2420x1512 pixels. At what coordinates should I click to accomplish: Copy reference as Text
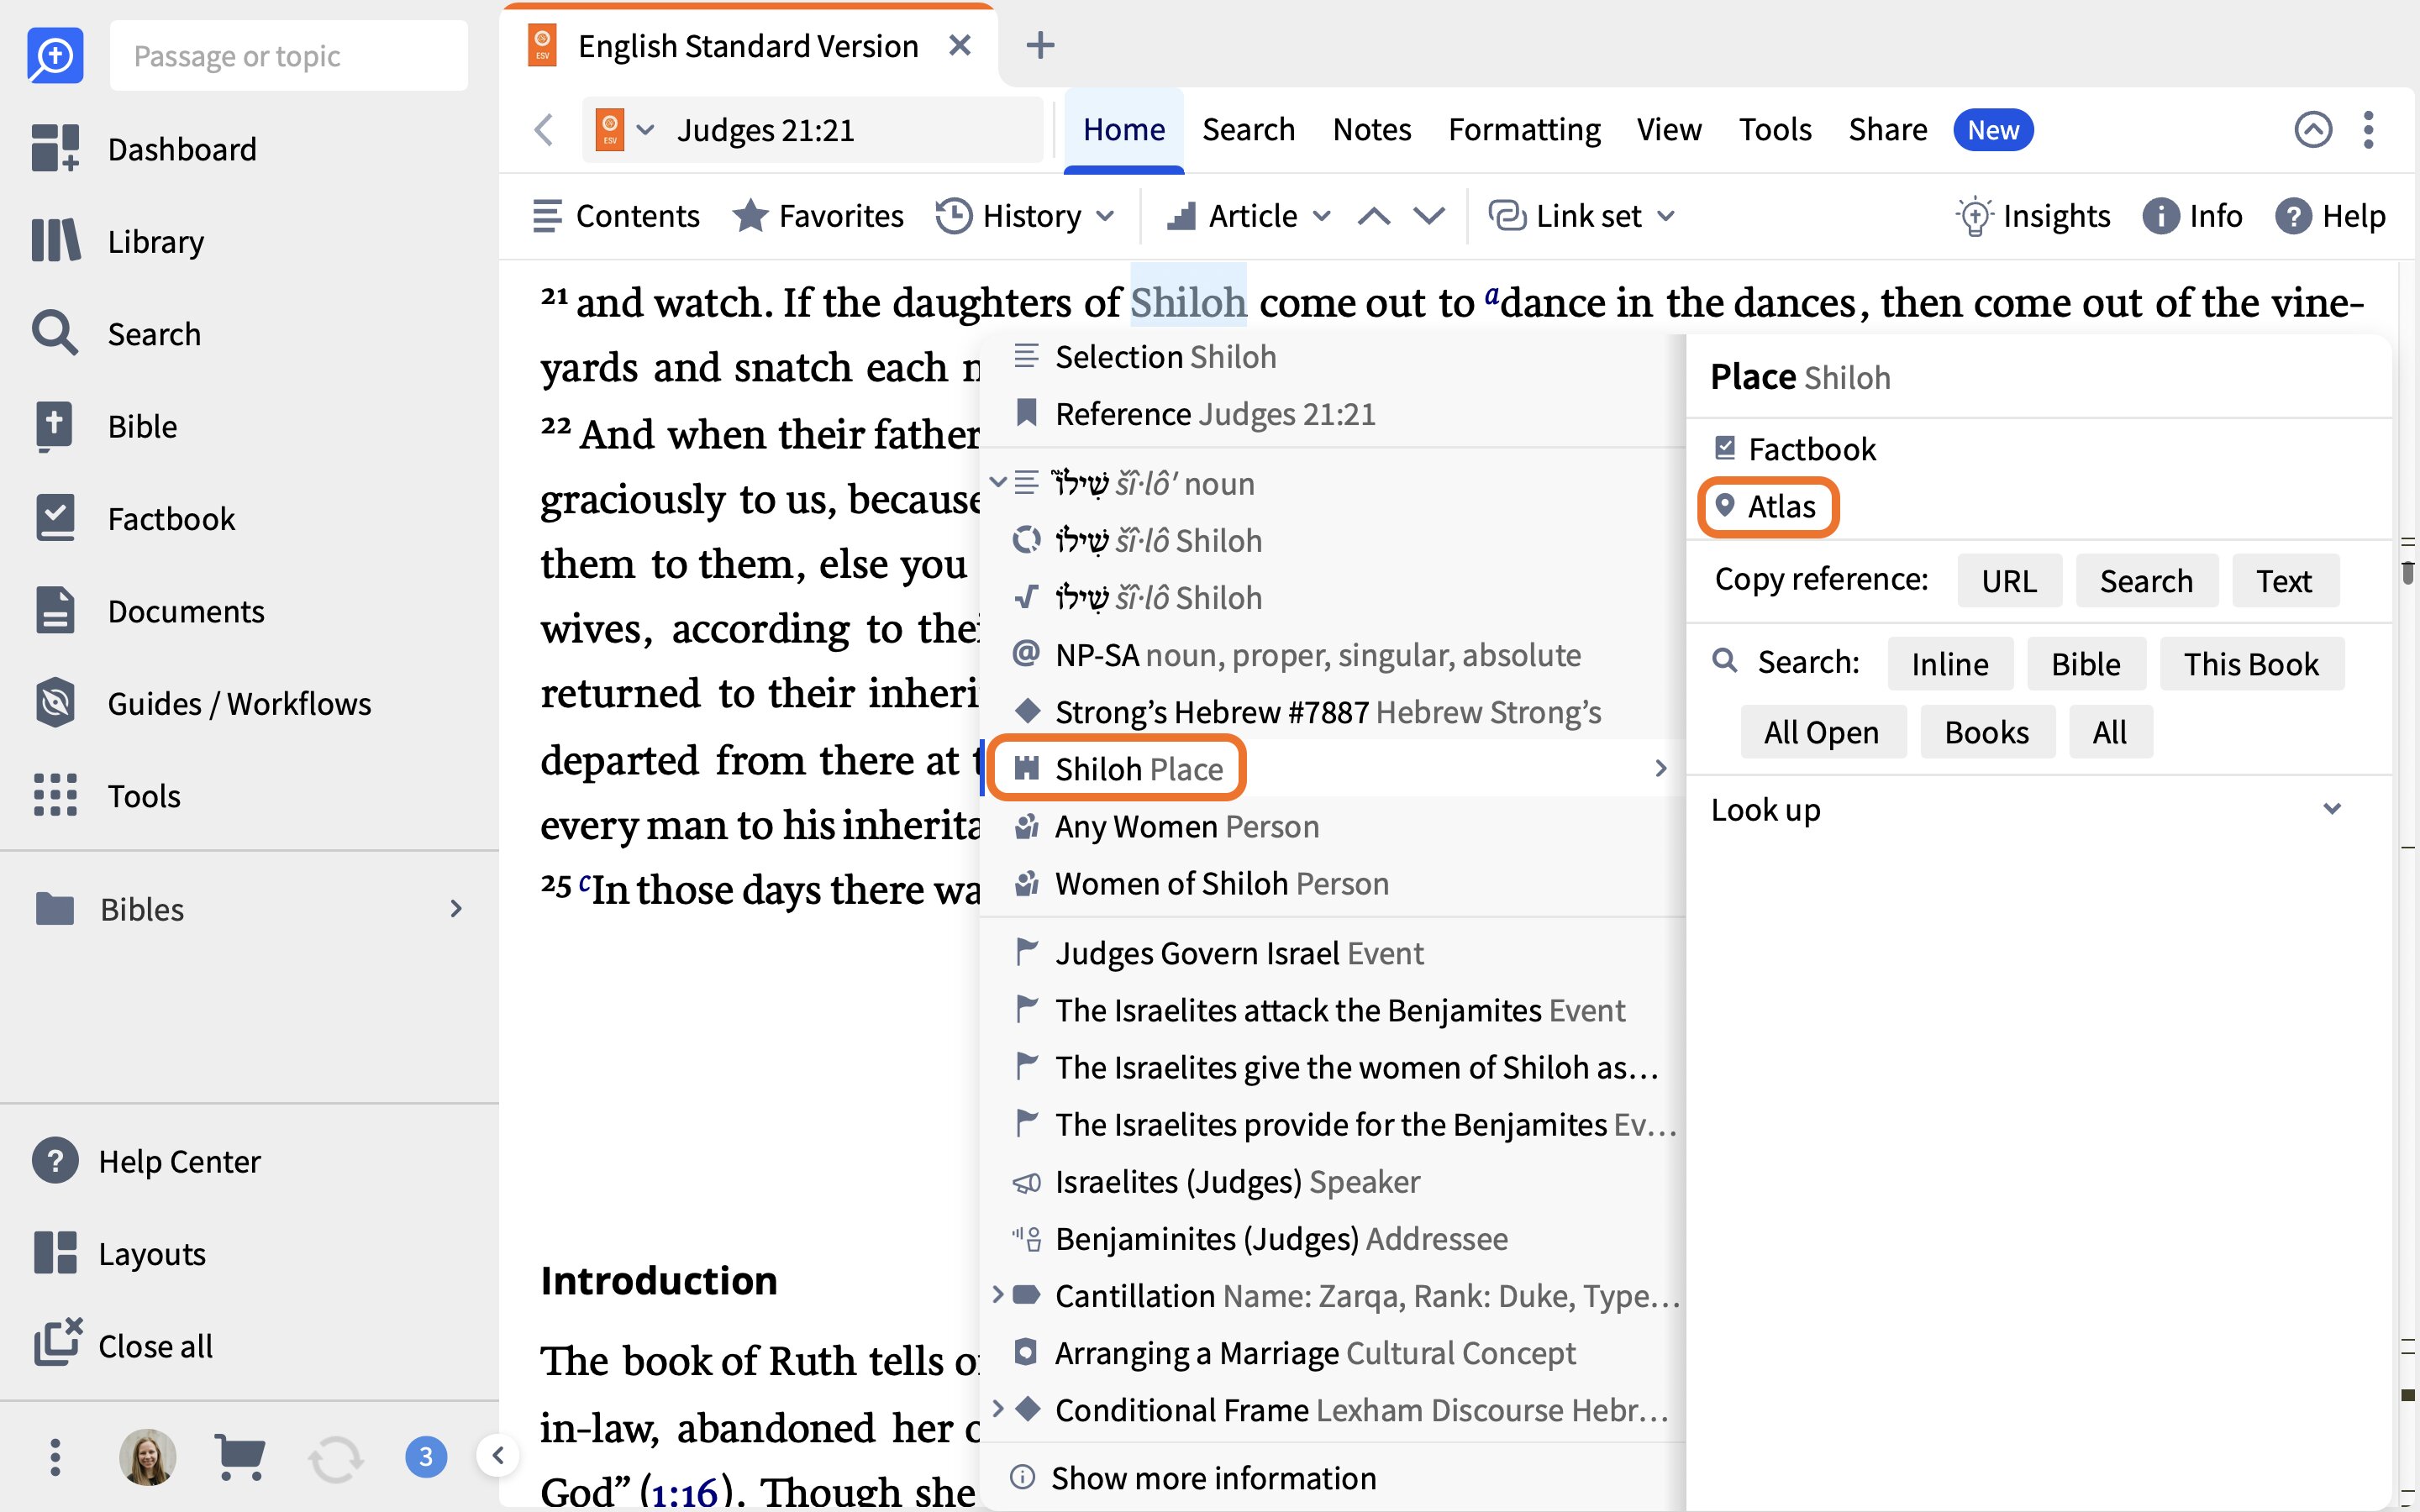point(2284,581)
